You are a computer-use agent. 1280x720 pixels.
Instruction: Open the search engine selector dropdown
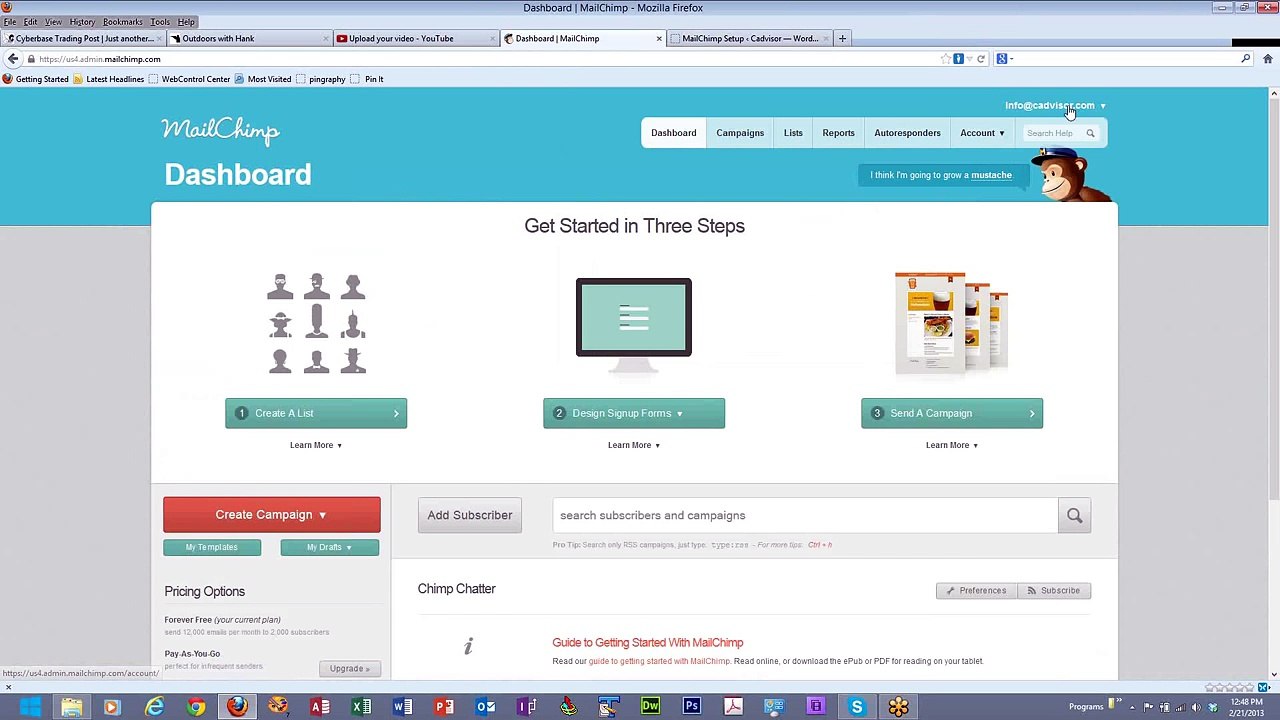[x=1004, y=59]
